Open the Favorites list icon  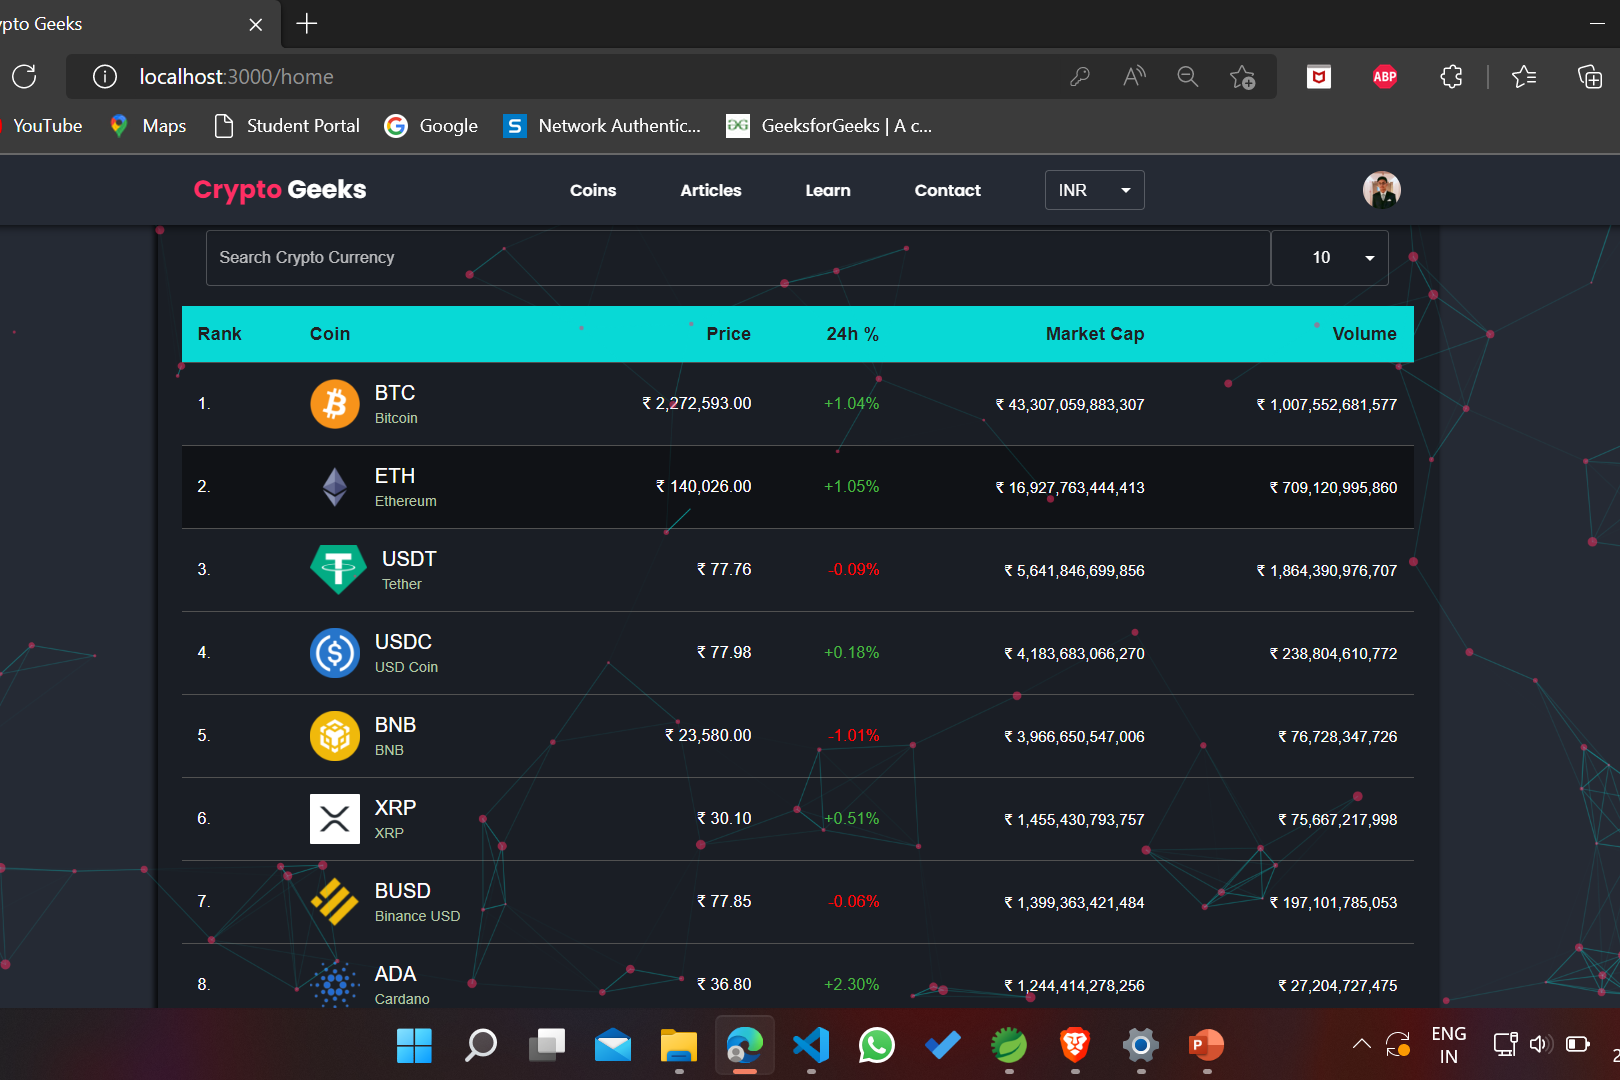(1524, 76)
